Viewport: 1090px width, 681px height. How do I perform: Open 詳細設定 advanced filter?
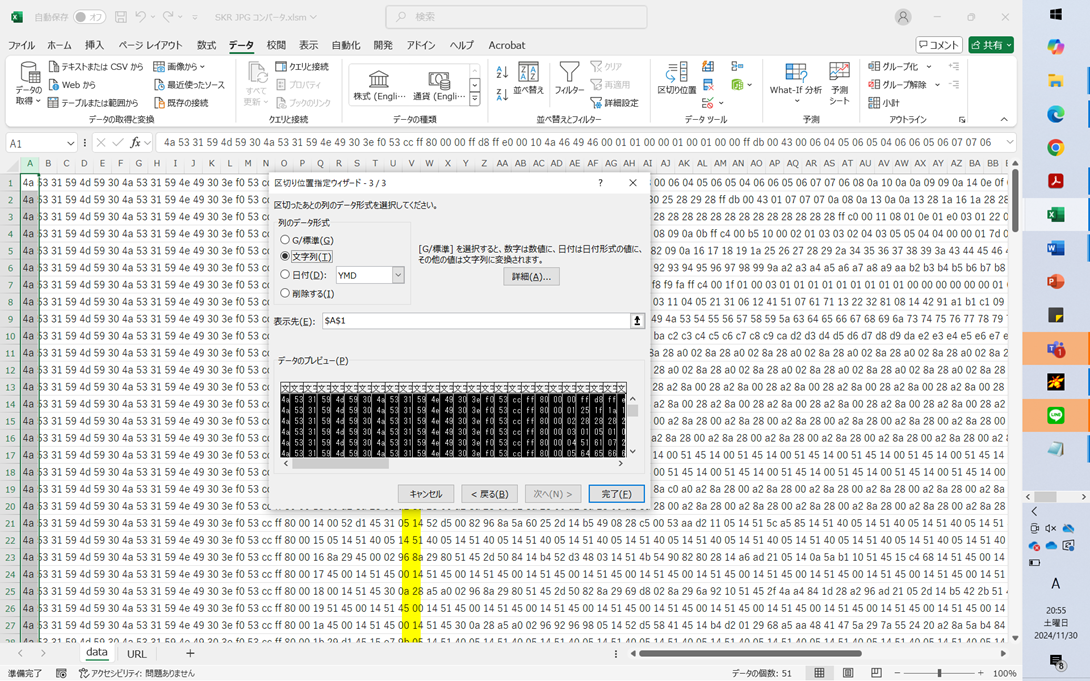(615, 103)
